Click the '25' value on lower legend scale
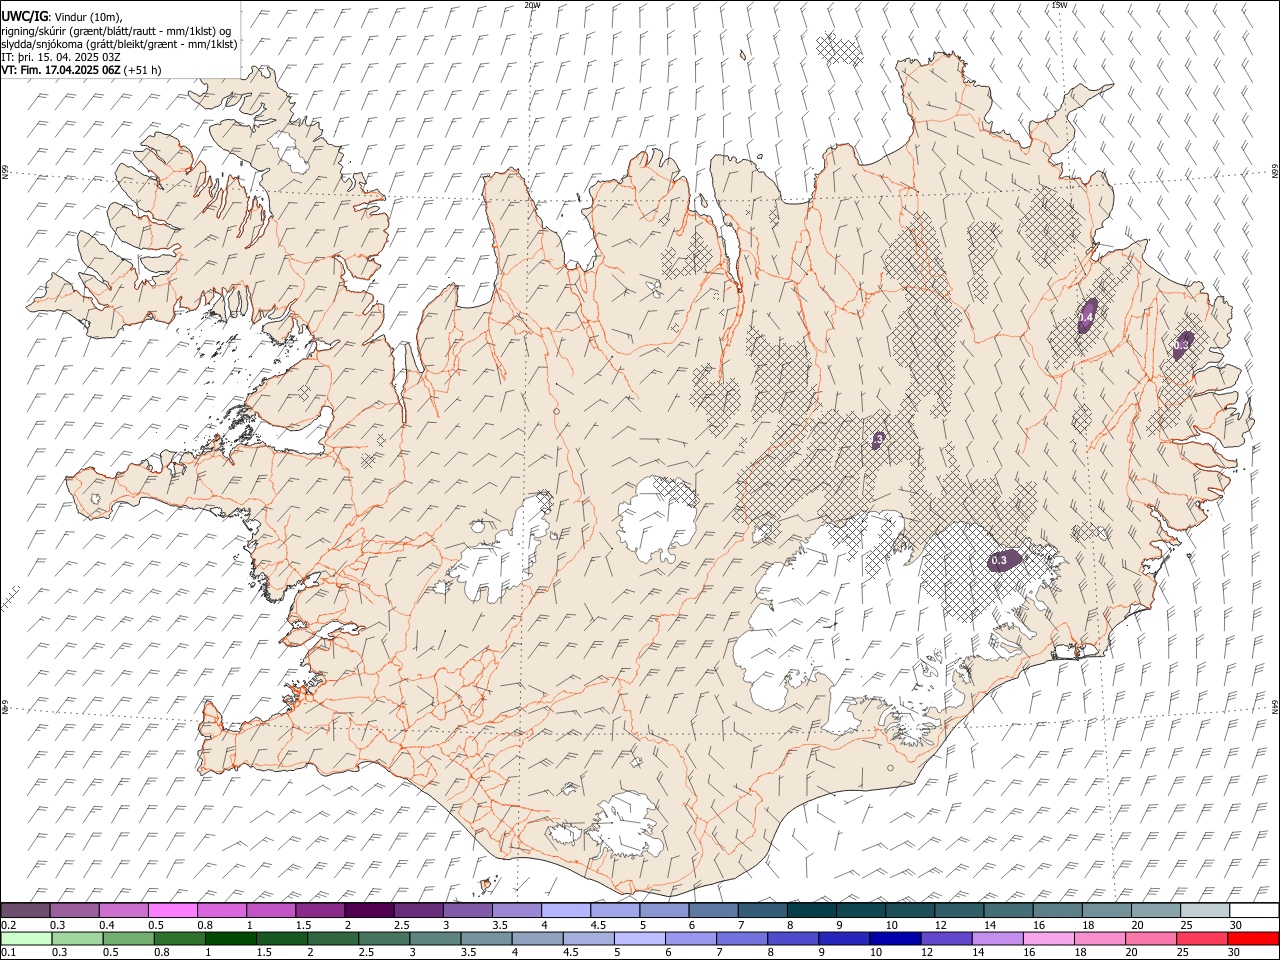The image size is (1280, 960). click(1184, 952)
